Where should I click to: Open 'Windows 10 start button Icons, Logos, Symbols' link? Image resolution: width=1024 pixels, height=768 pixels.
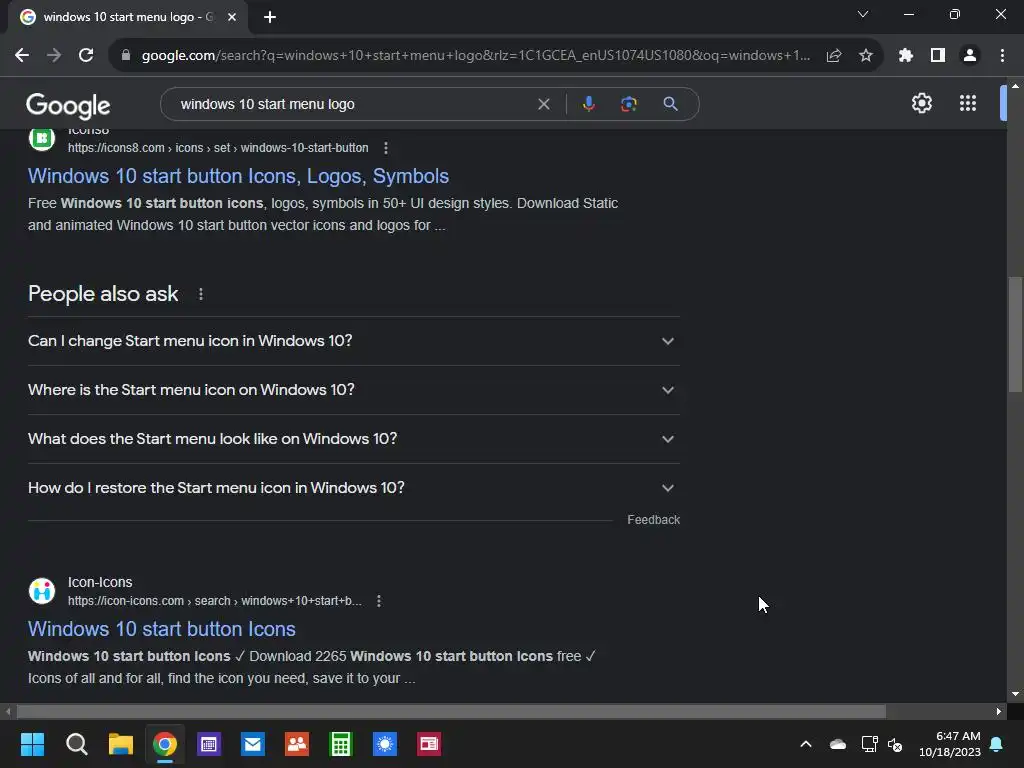click(238, 176)
